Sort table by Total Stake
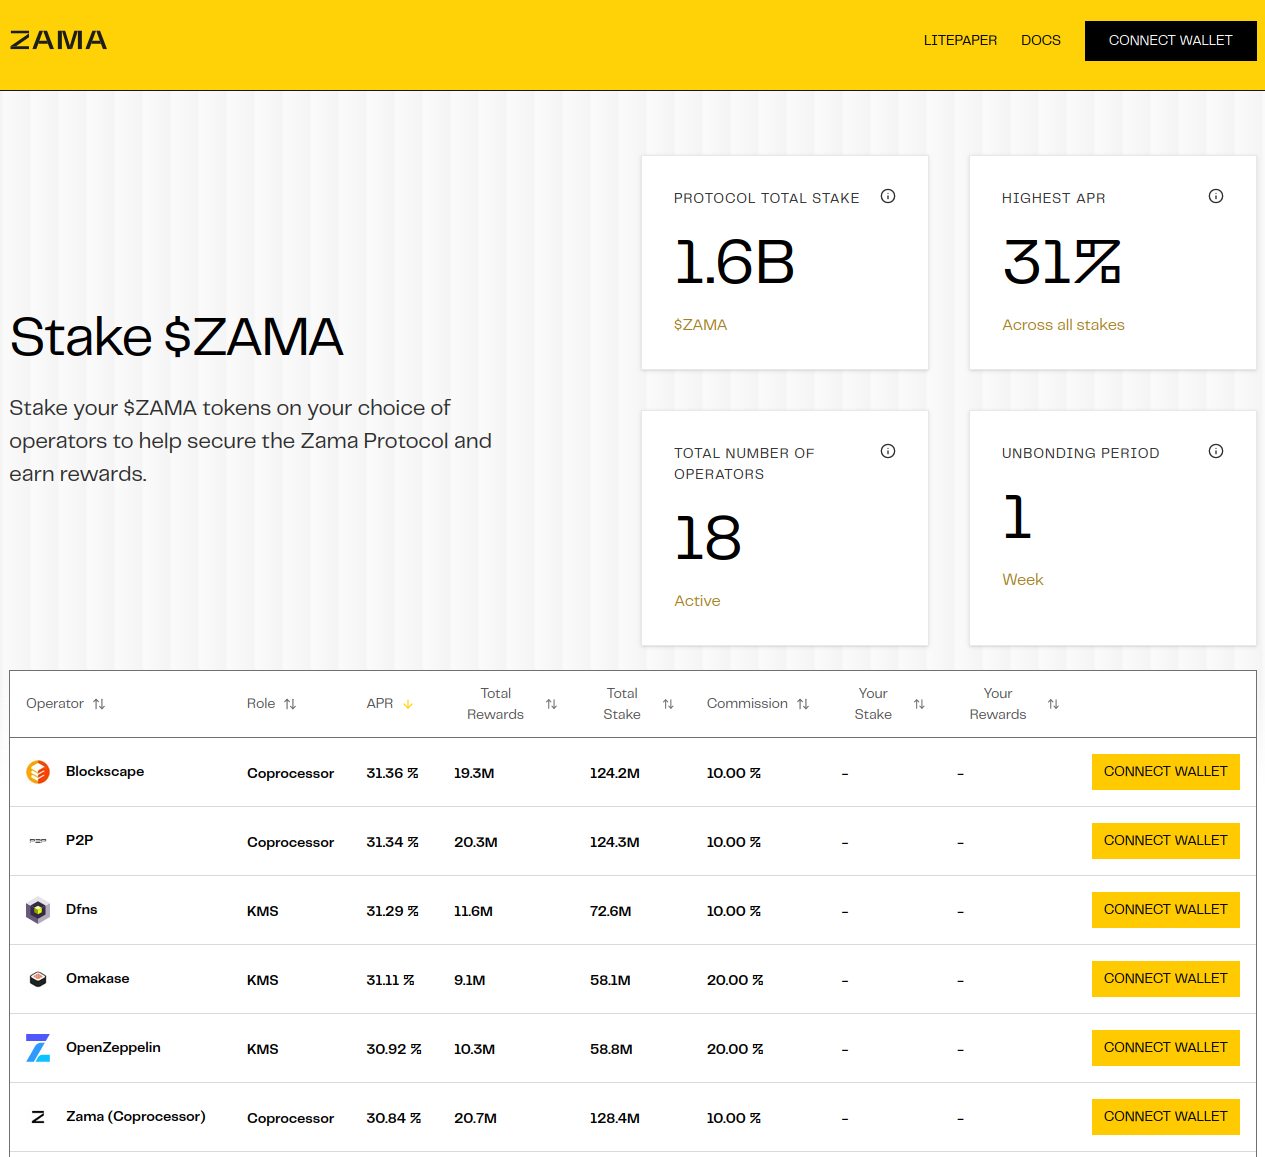The height and width of the screenshot is (1157, 1265). point(668,704)
